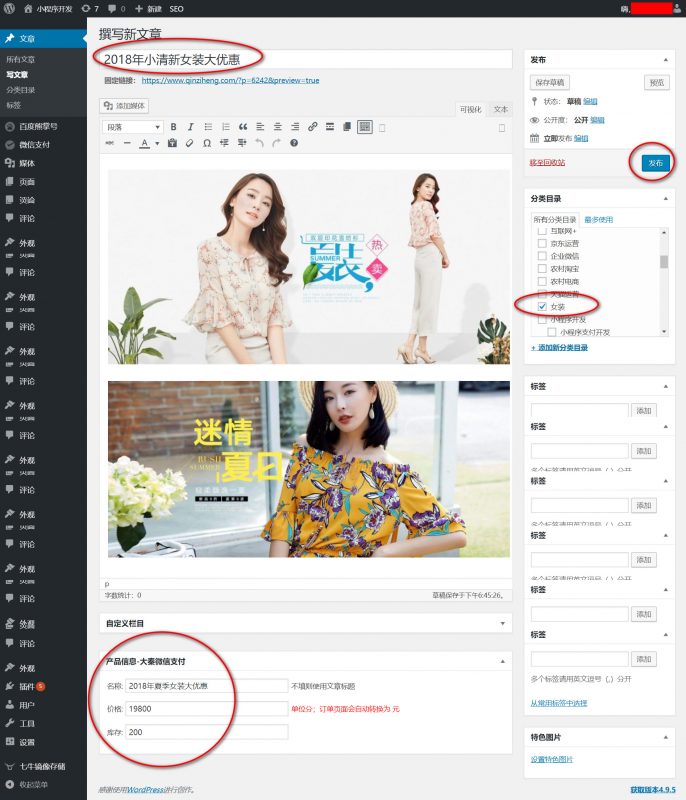
Task: Redo the last undone edit
Action: (276, 143)
